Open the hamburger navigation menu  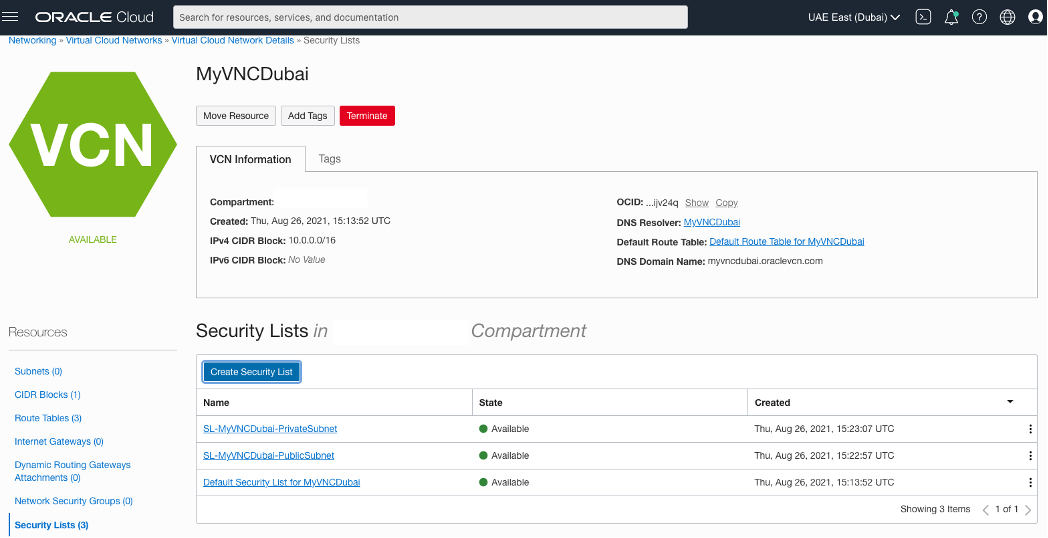(11, 17)
